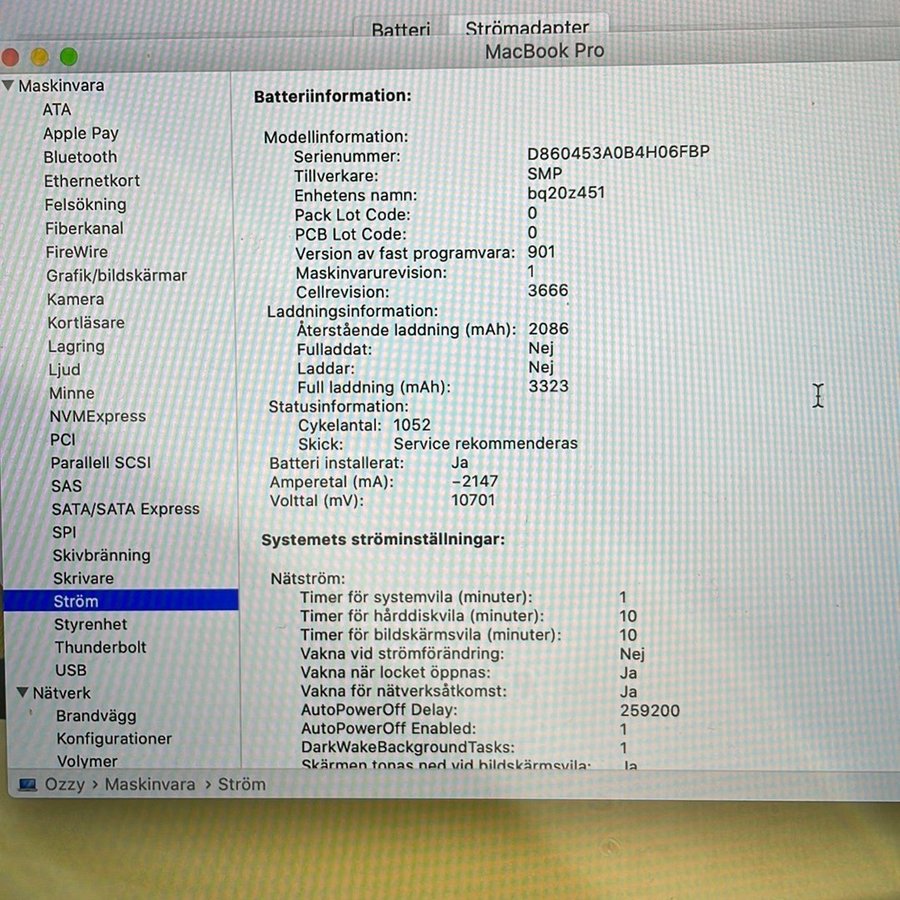Switch to the Strömadapter tab
The image size is (900, 900).
pyautogui.click(x=527, y=28)
